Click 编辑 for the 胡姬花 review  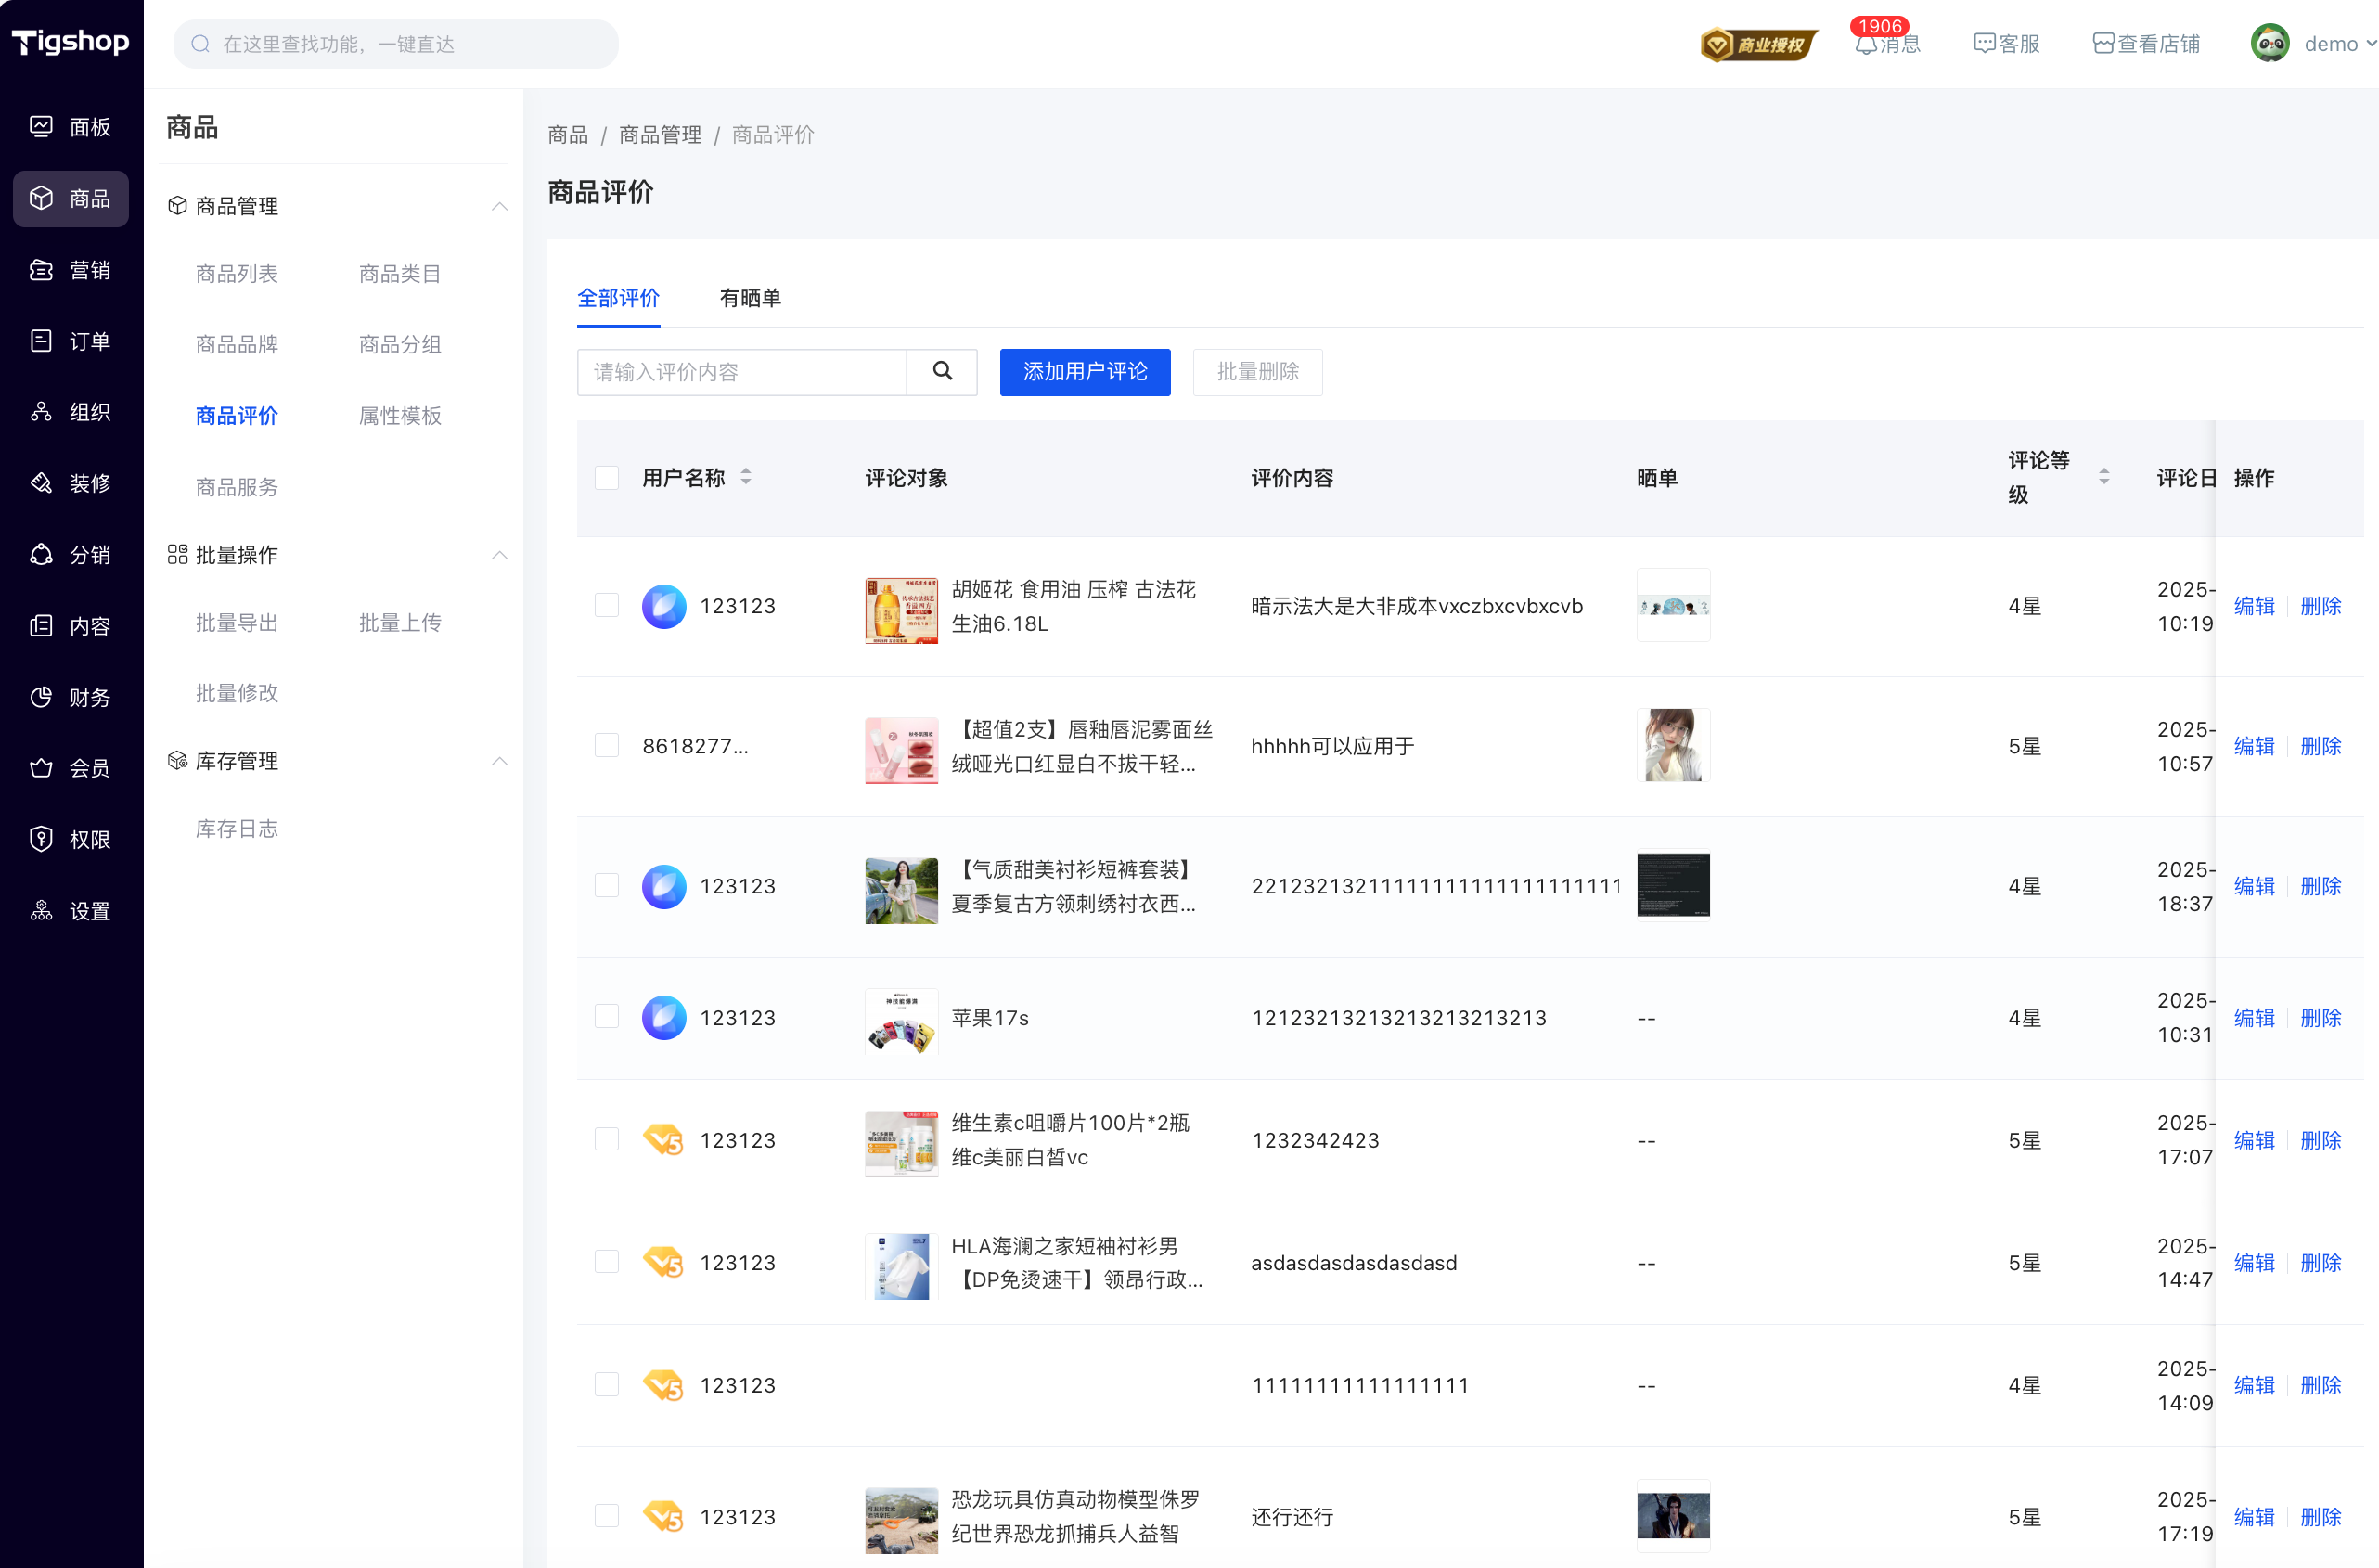click(x=2253, y=606)
